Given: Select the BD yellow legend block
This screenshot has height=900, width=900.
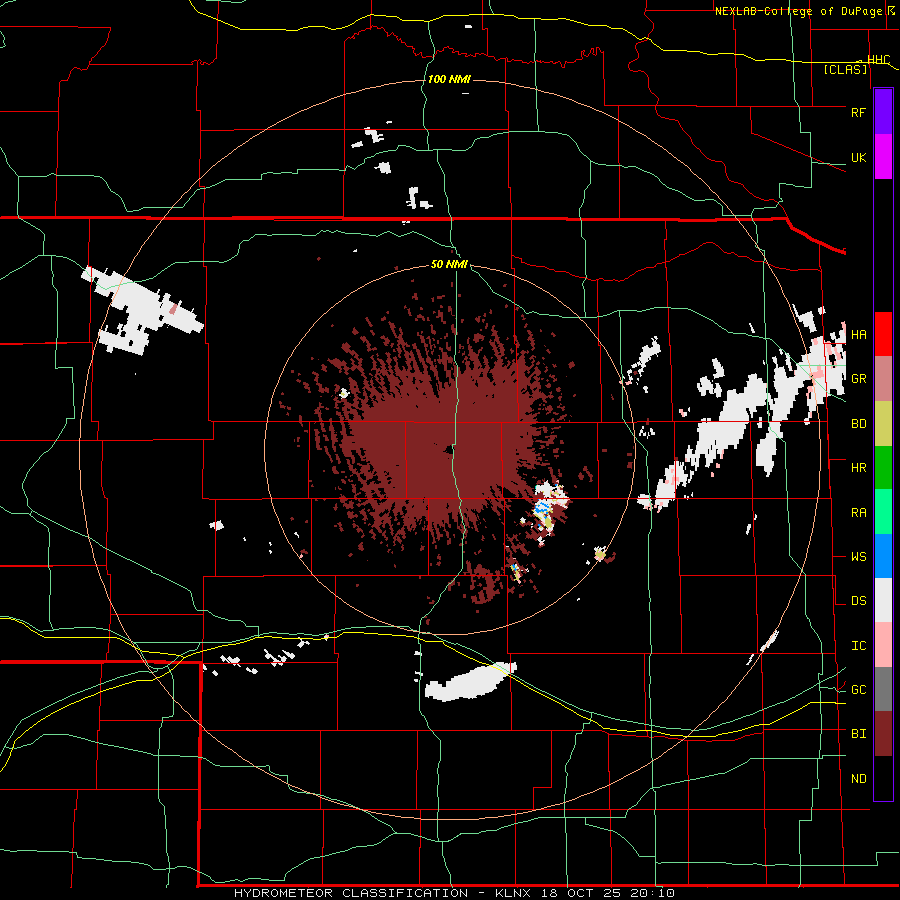Looking at the screenshot, I should (883, 424).
